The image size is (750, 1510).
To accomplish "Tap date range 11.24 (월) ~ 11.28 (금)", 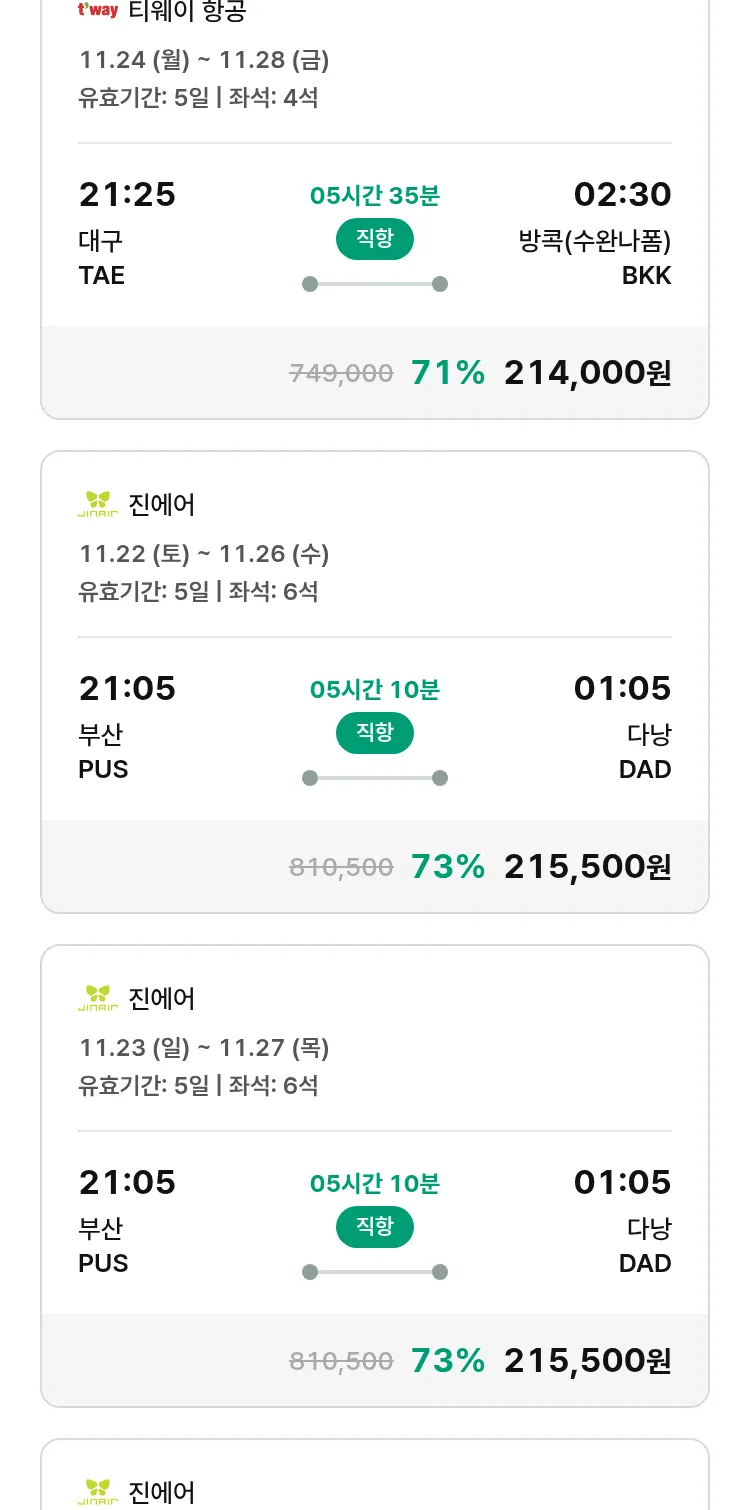I will pos(204,60).
